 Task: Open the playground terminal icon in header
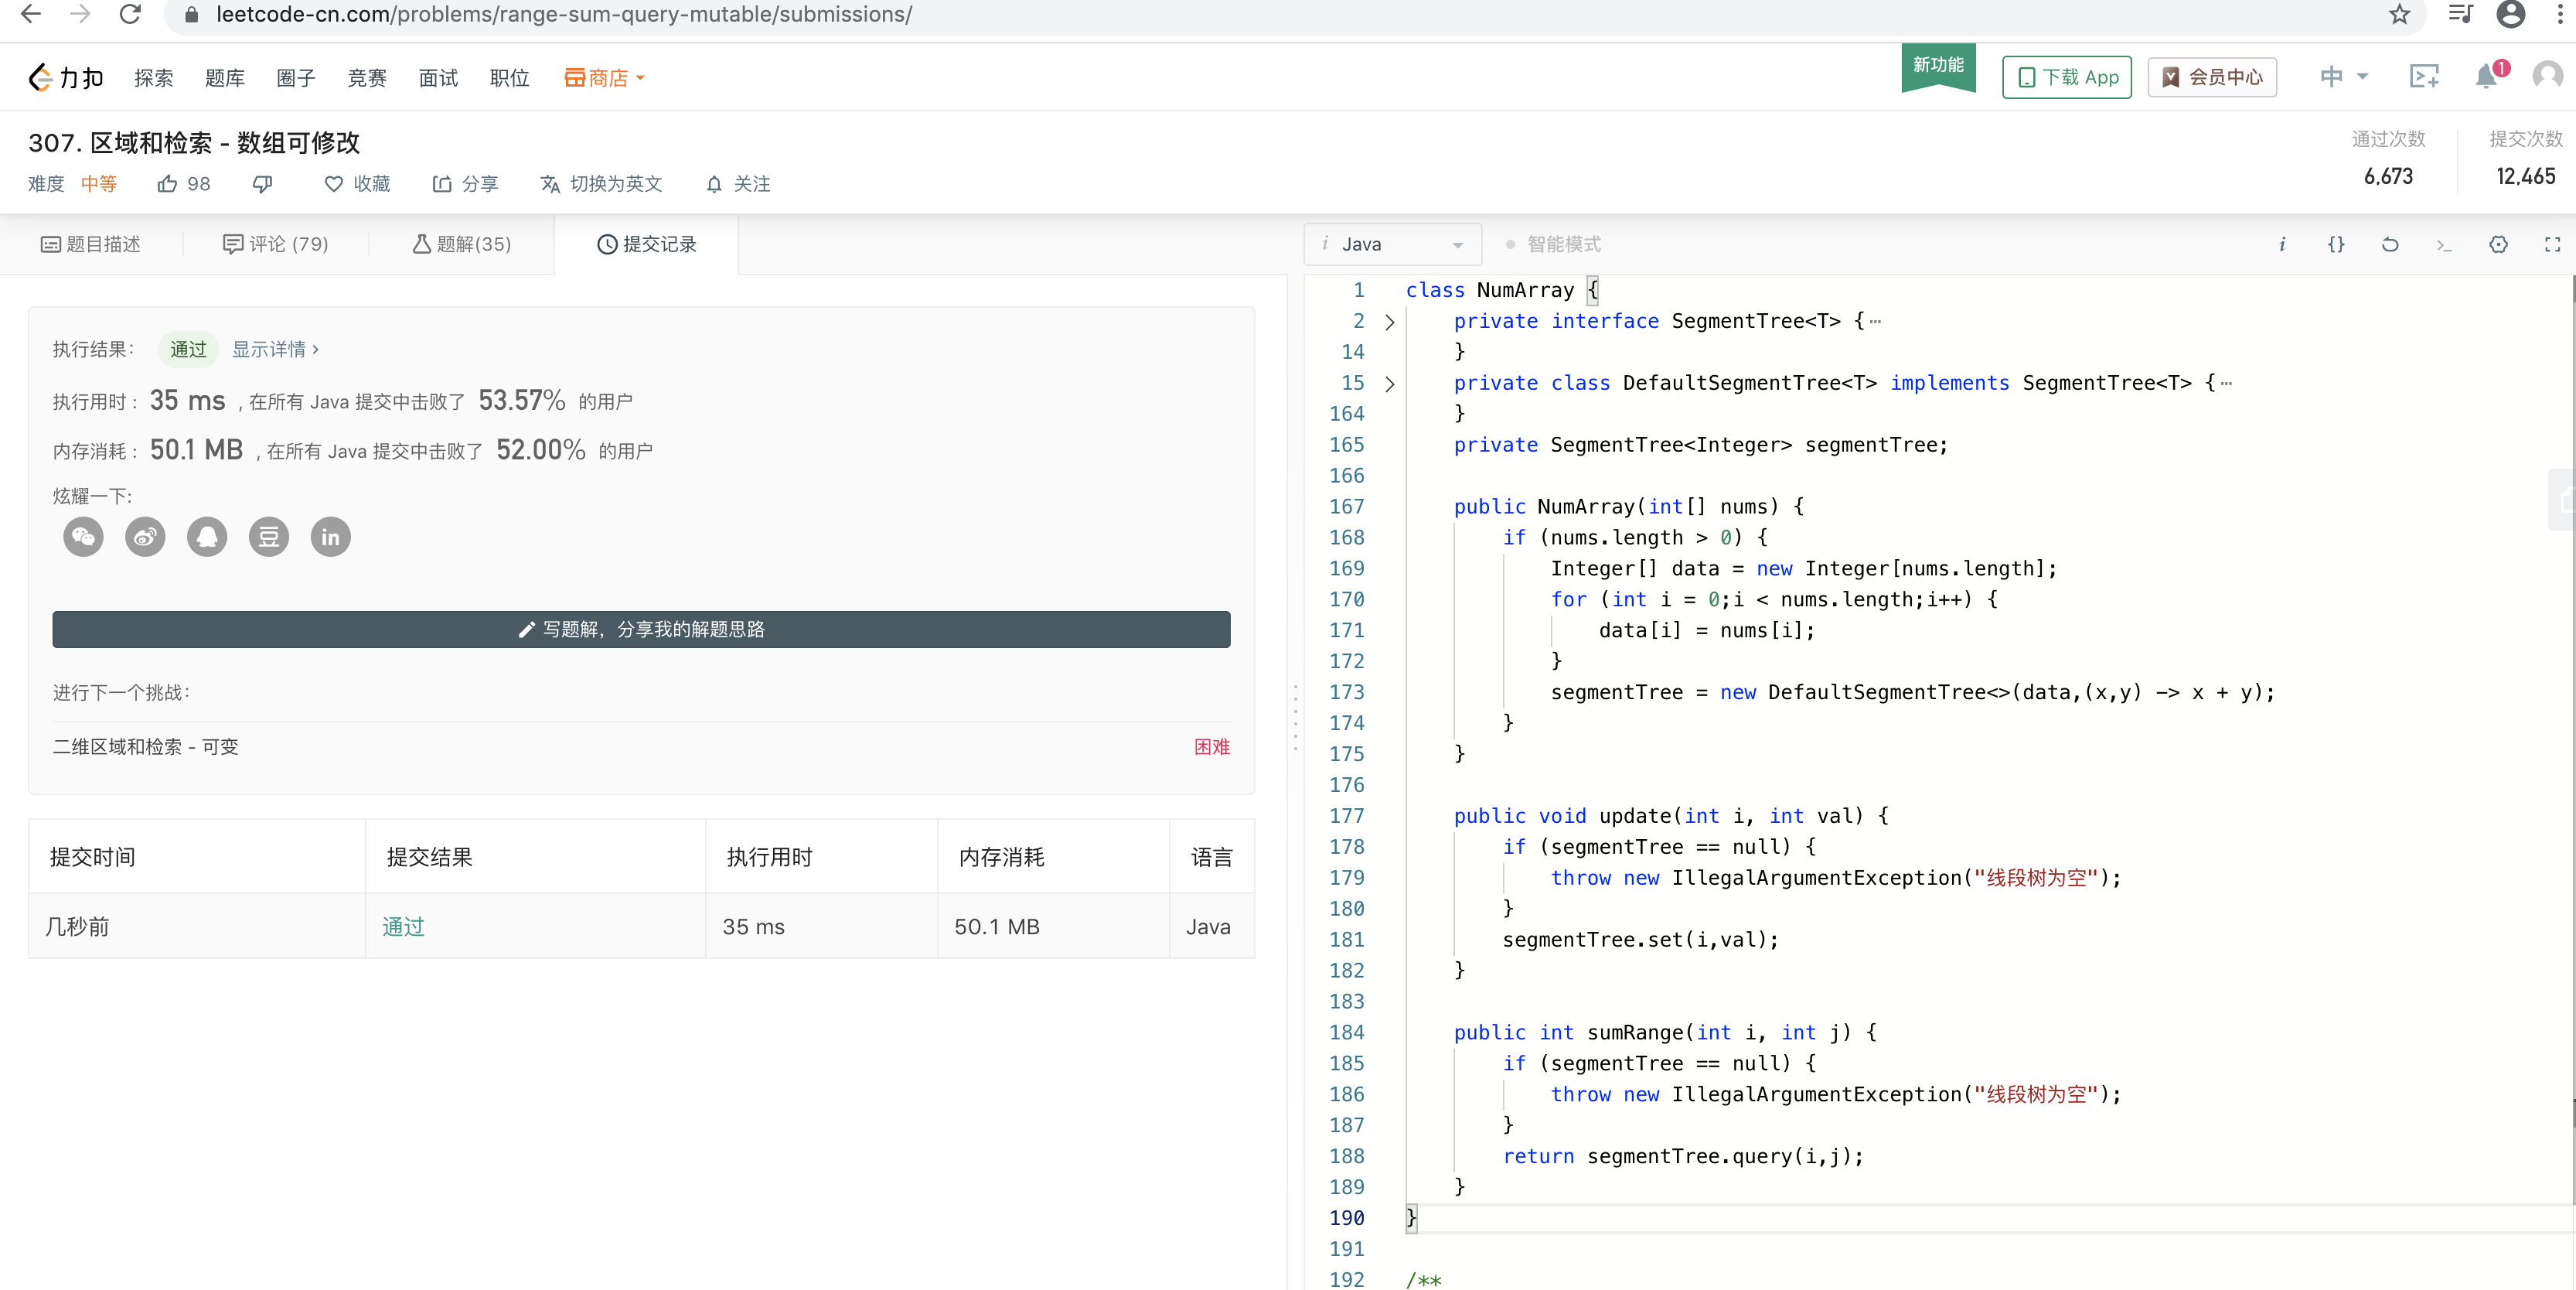[x=2424, y=77]
